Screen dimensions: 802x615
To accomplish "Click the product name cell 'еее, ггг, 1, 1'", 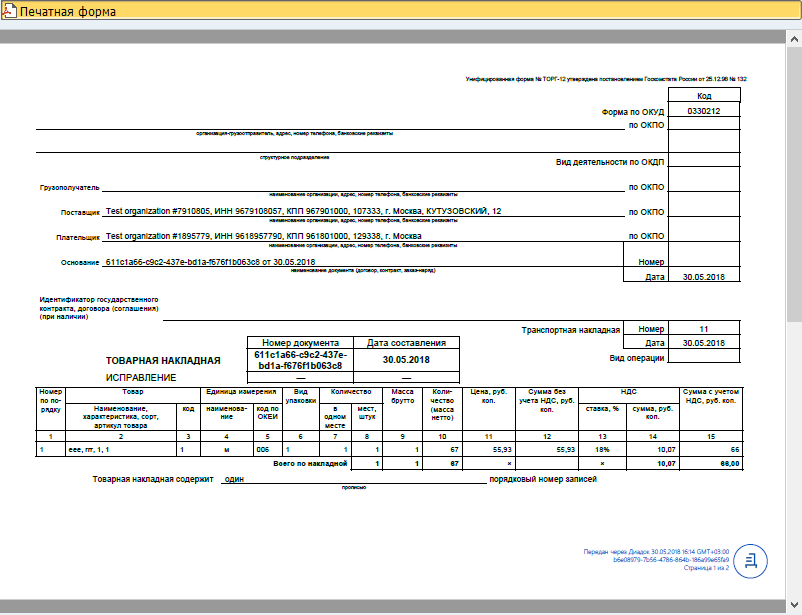I will point(120,451).
